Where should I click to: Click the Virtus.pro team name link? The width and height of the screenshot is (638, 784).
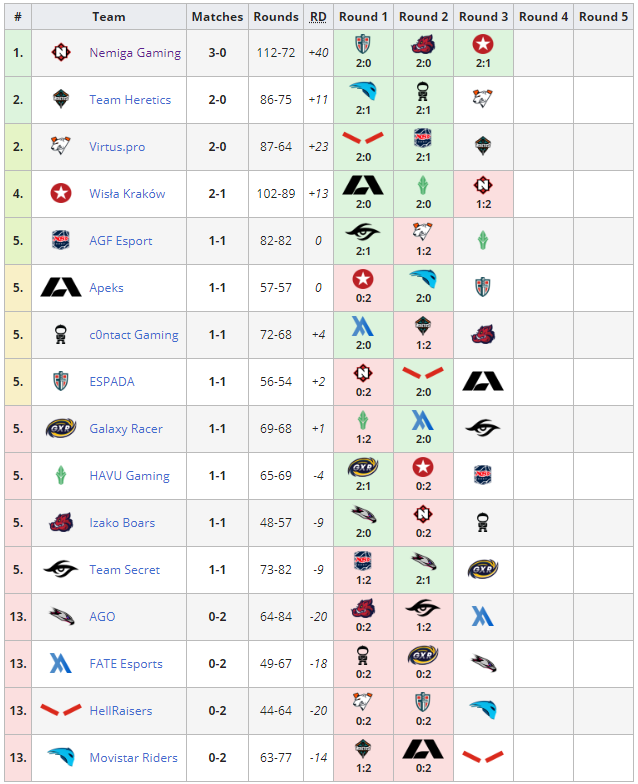click(x=117, y=147)
